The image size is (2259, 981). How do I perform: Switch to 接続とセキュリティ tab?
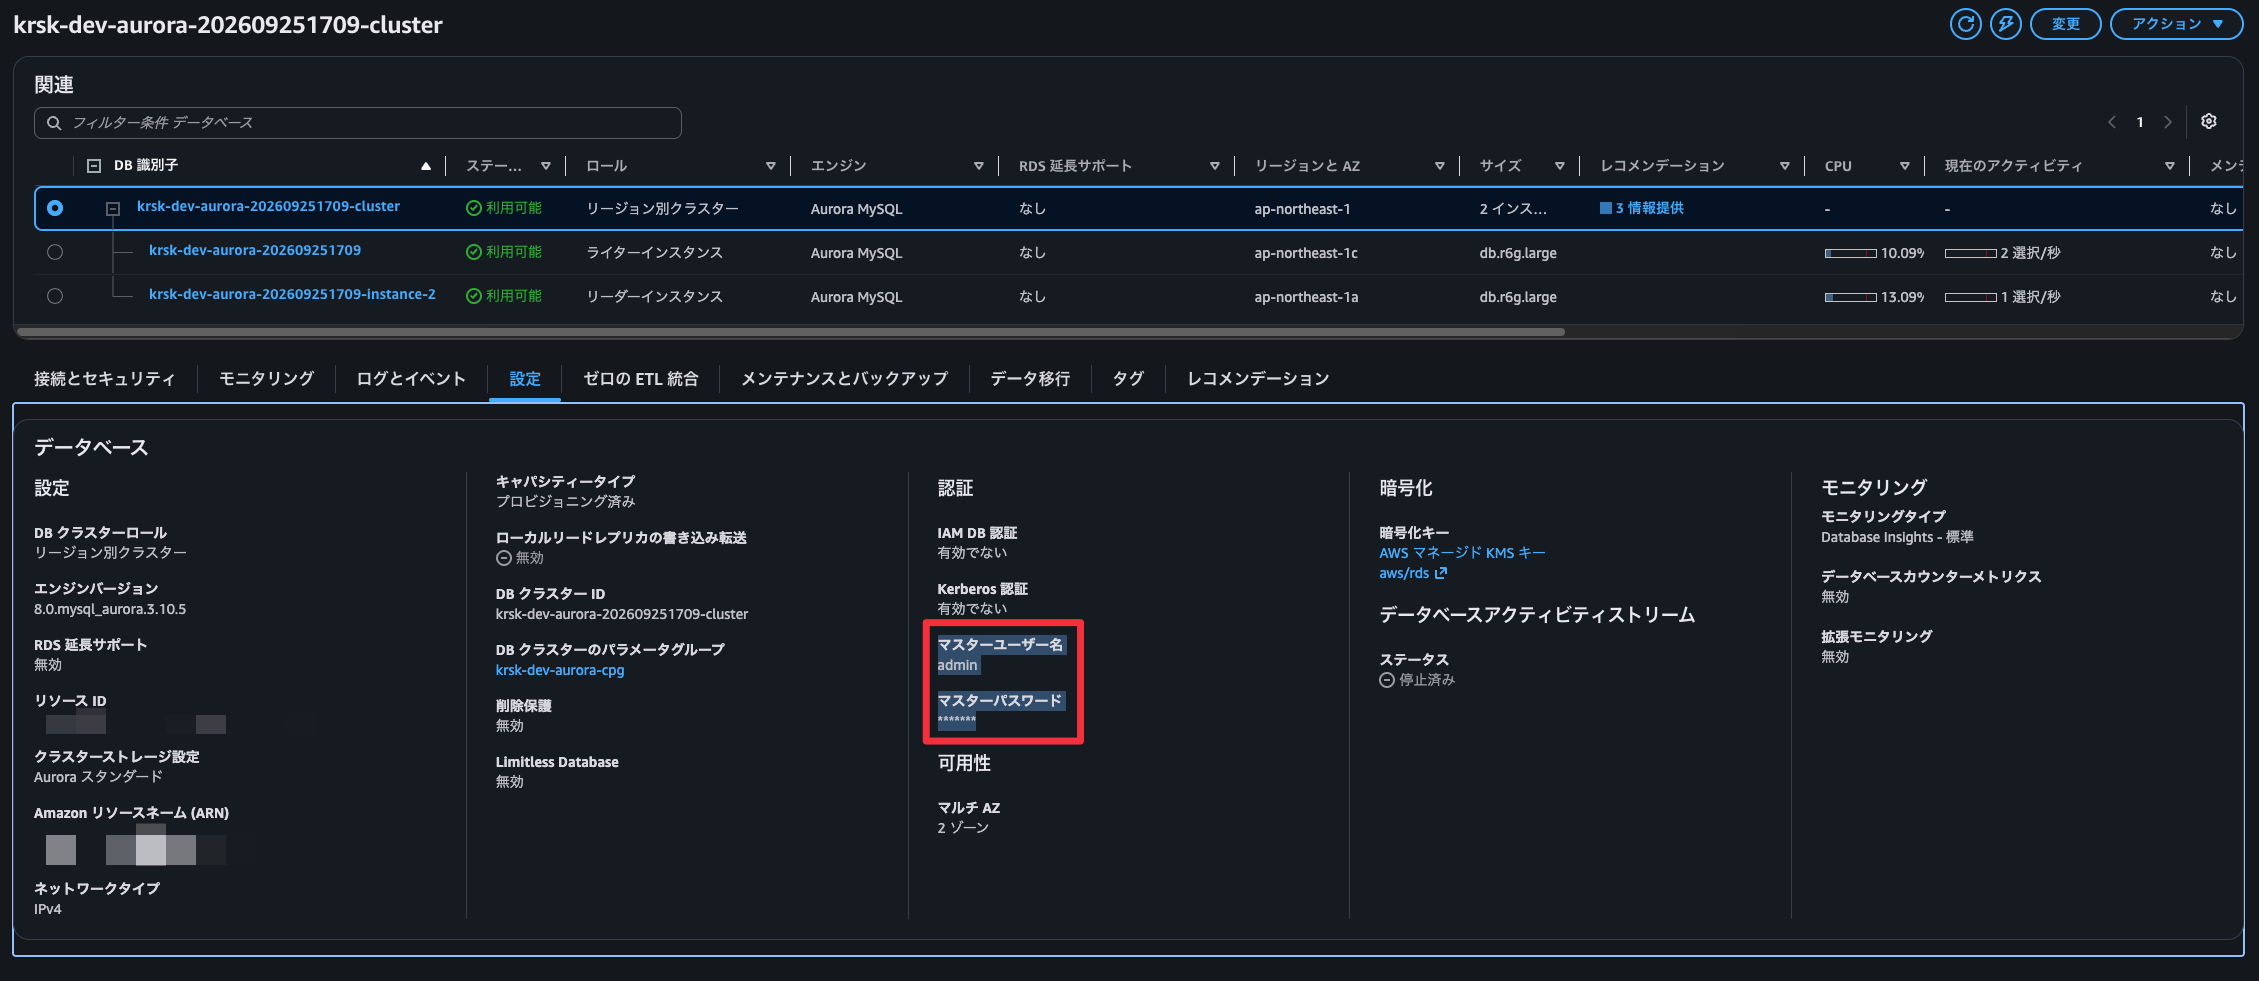(x=104, y=379)
